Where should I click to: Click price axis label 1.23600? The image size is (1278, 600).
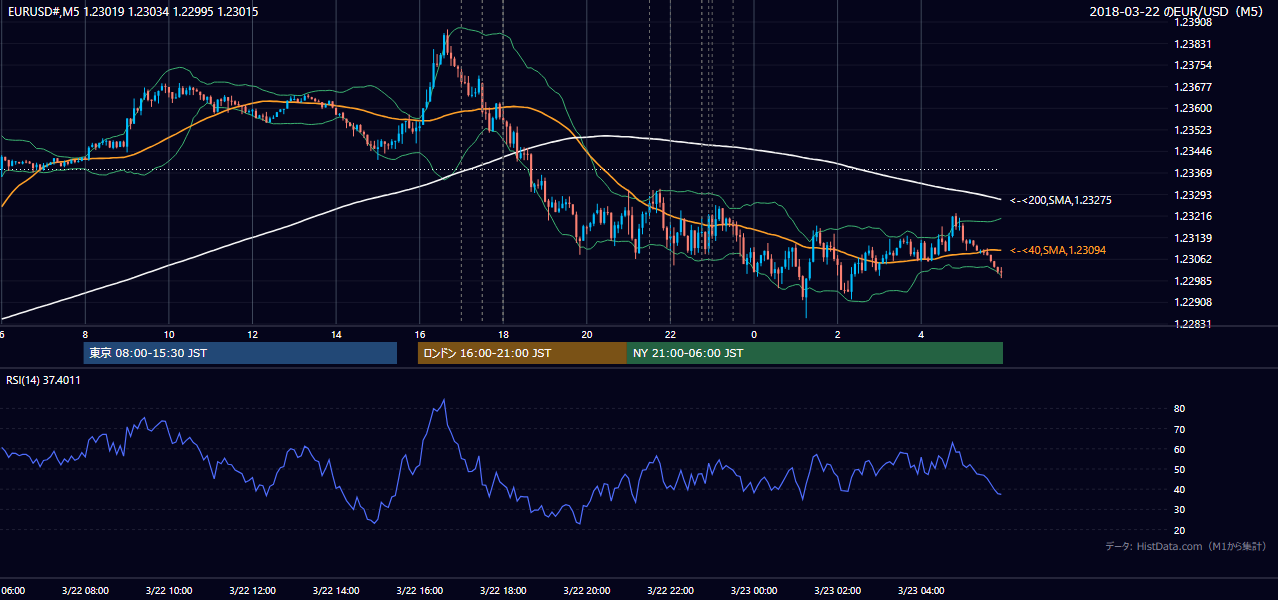(x=1192, y=108)
